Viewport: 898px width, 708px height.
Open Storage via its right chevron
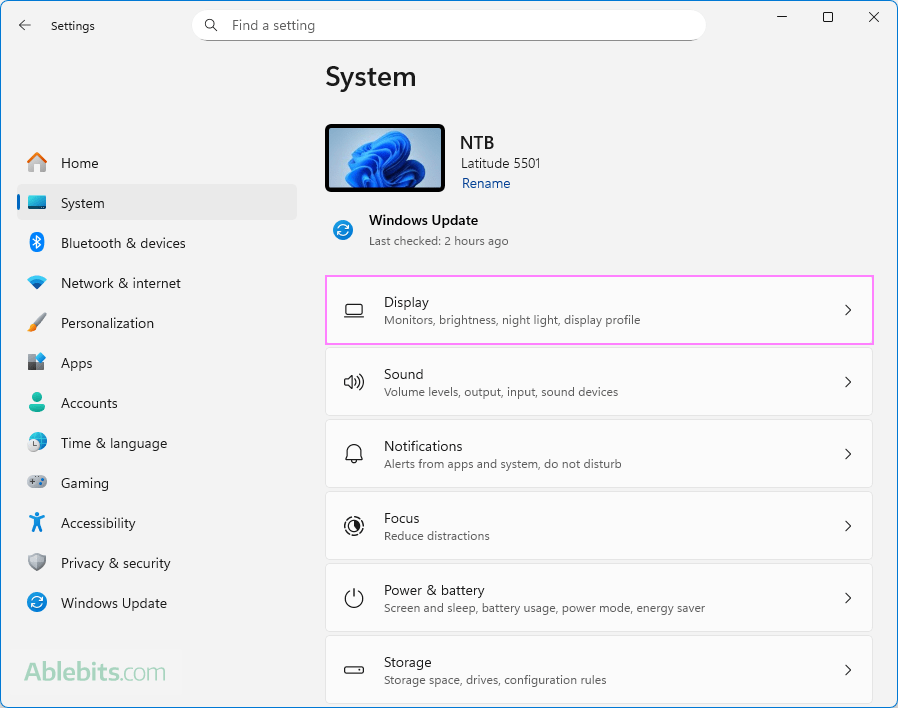848,670
